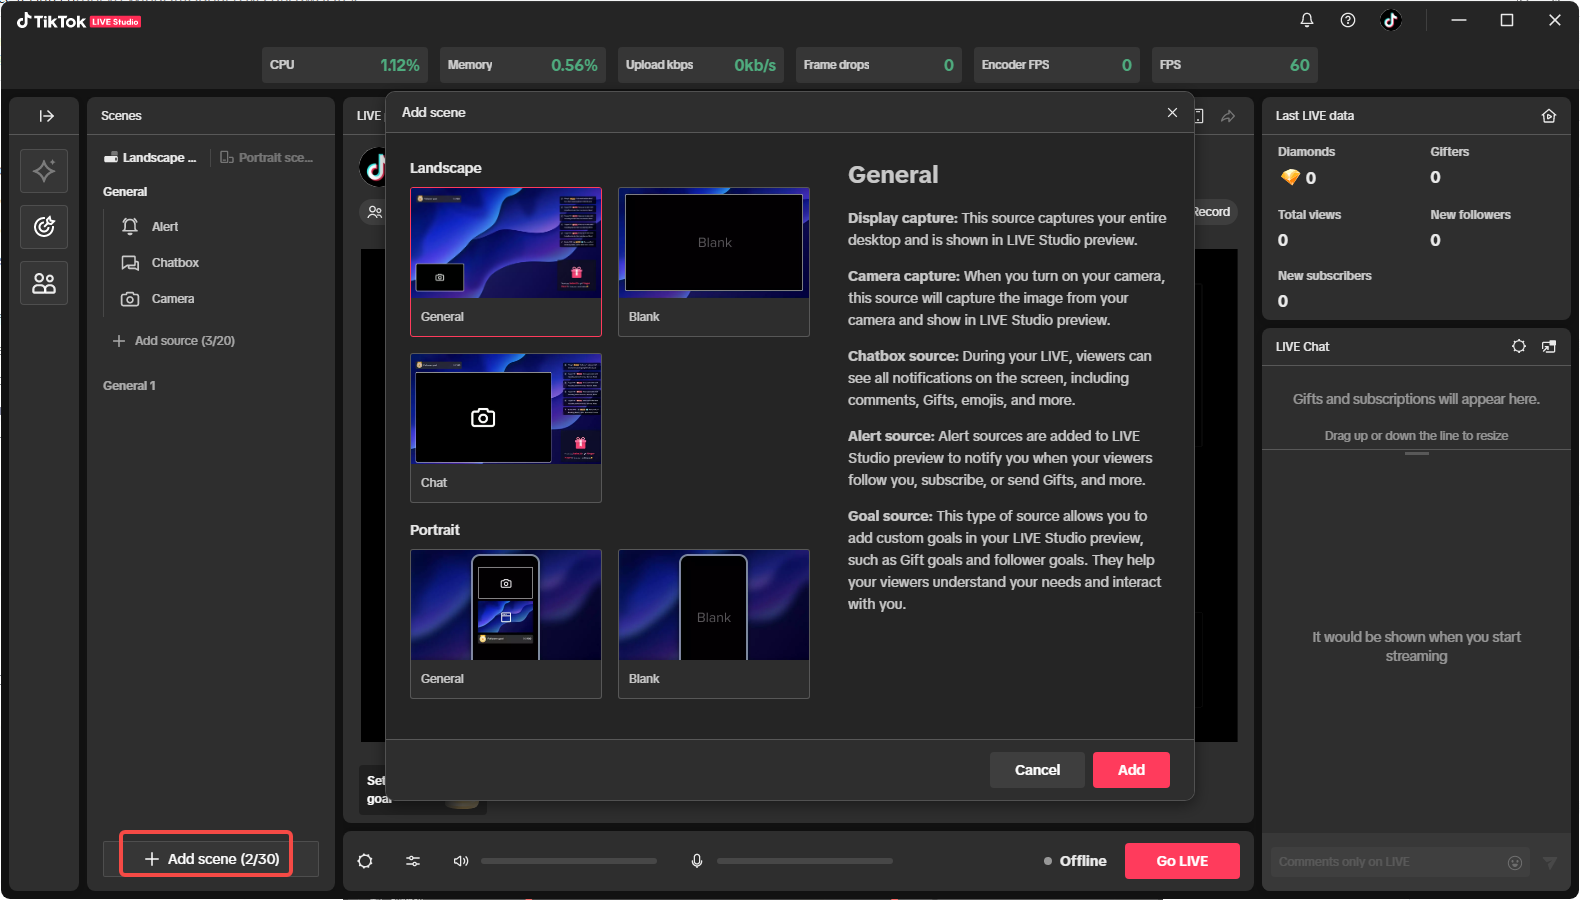Click Add source (3/20)

174,341
